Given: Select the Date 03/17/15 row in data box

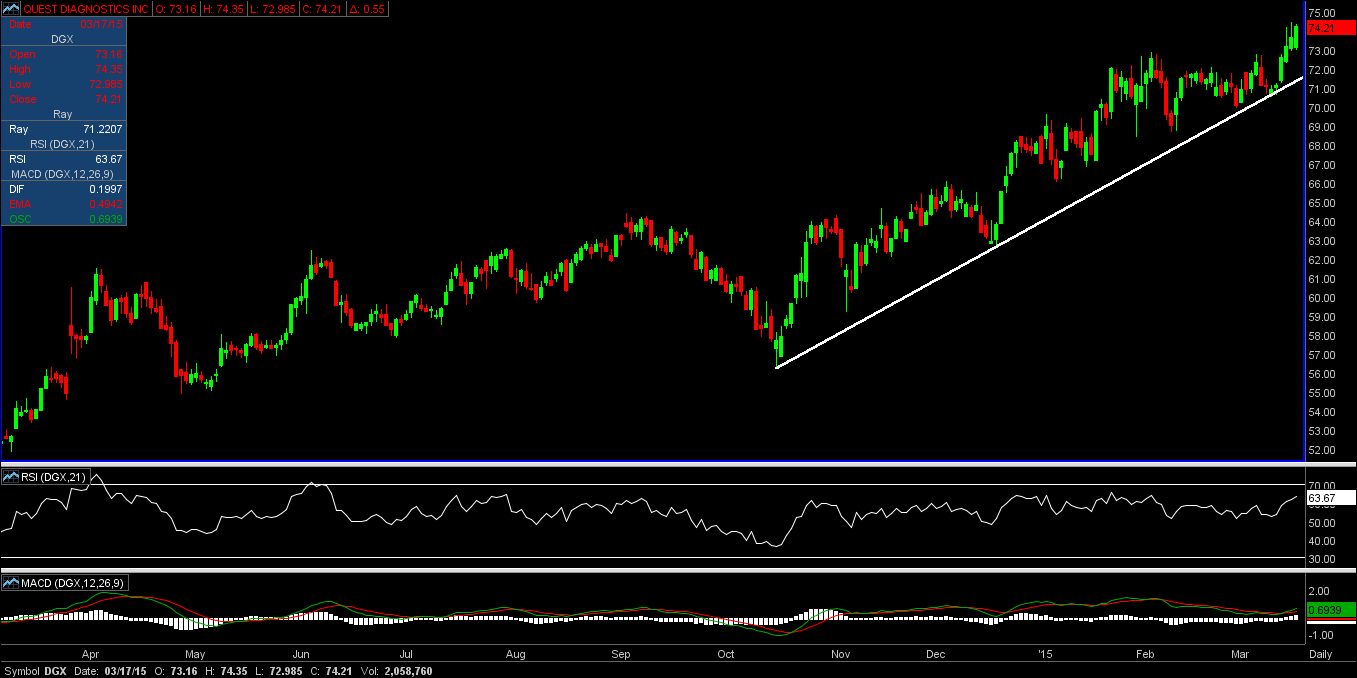Looking at the screenshot, I should pyautogui.click(x=64, y=23).
